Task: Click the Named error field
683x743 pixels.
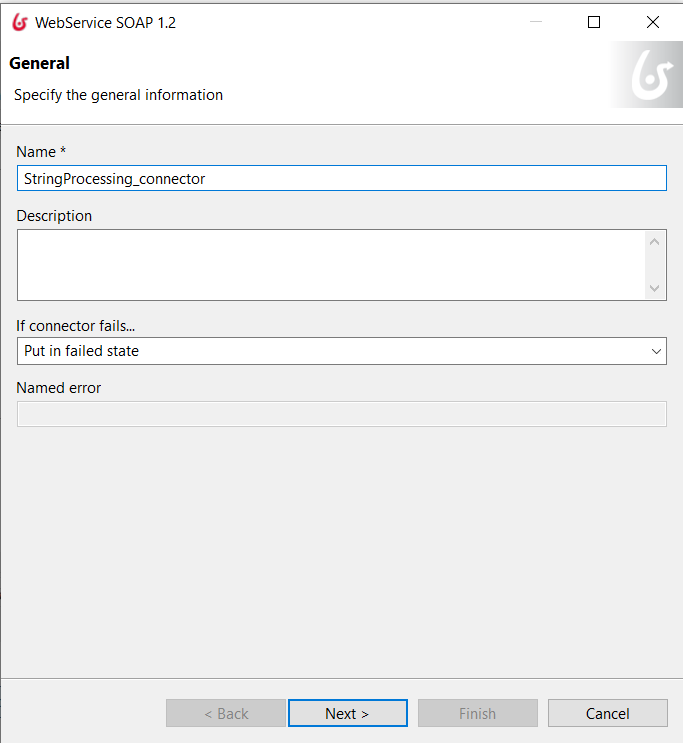Action: (x=342, y=414)
